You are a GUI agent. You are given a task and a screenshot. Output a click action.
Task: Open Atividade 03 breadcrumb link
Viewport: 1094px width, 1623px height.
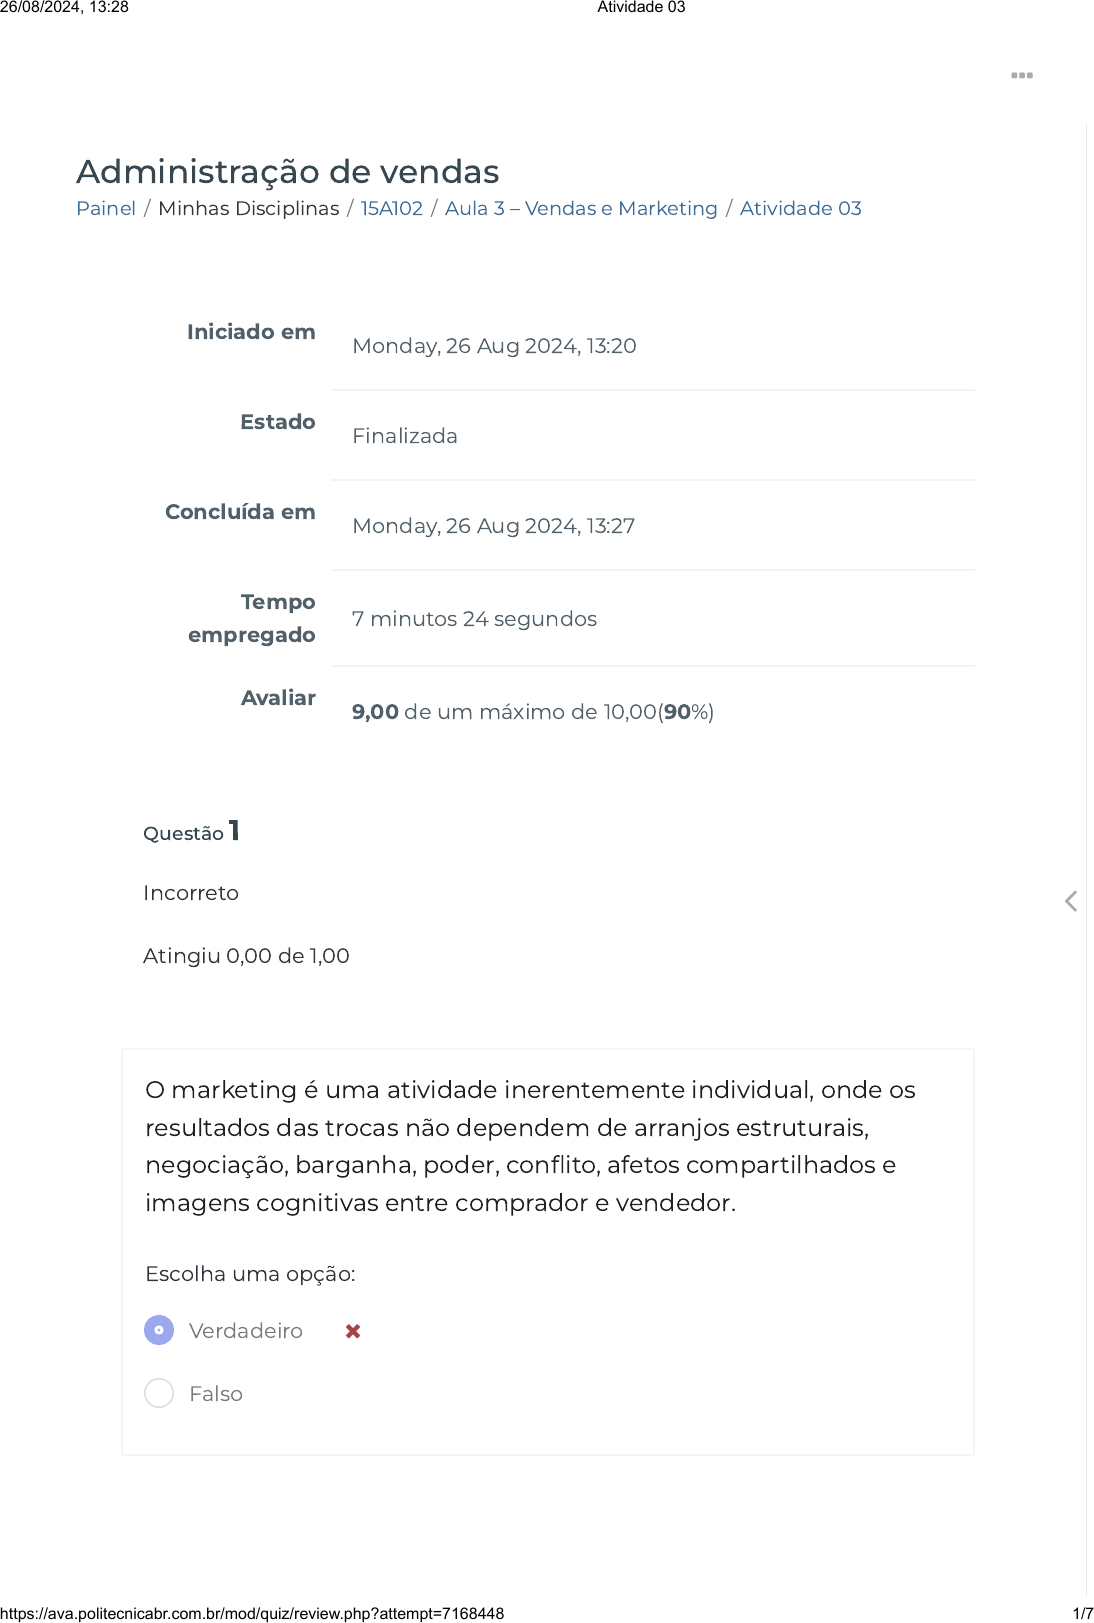pyautogui.click(x=800, y=208)
